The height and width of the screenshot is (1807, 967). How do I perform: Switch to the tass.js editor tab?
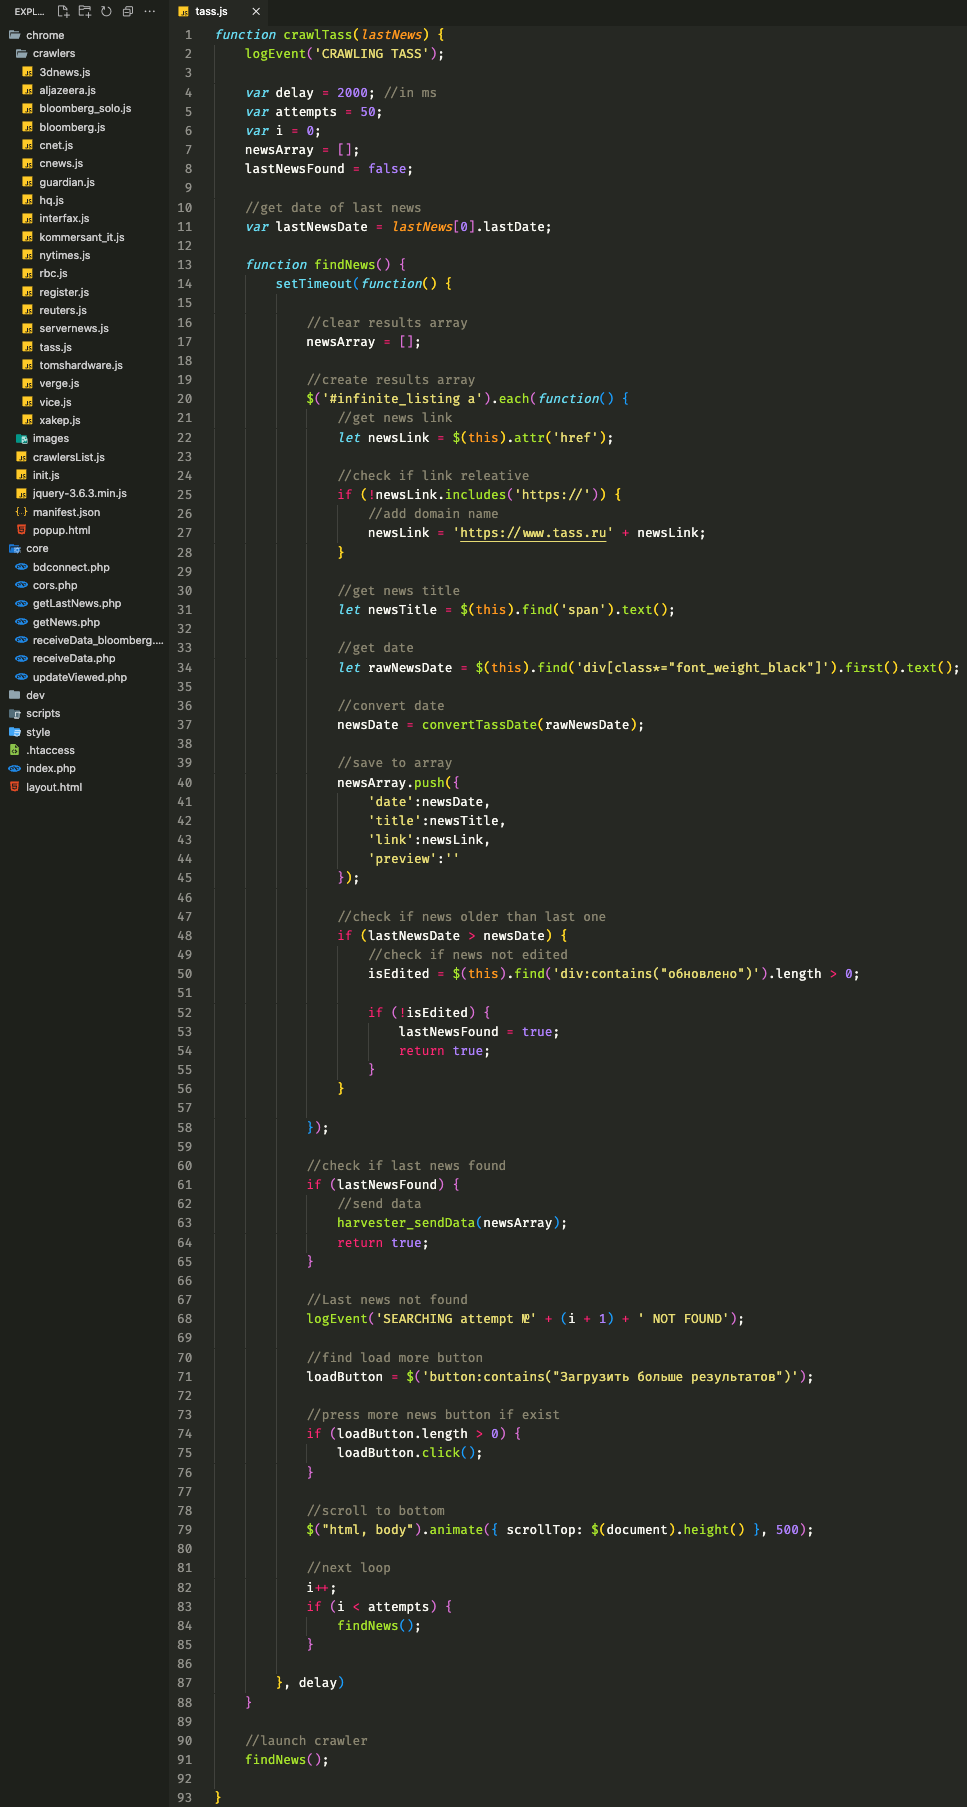211,12
